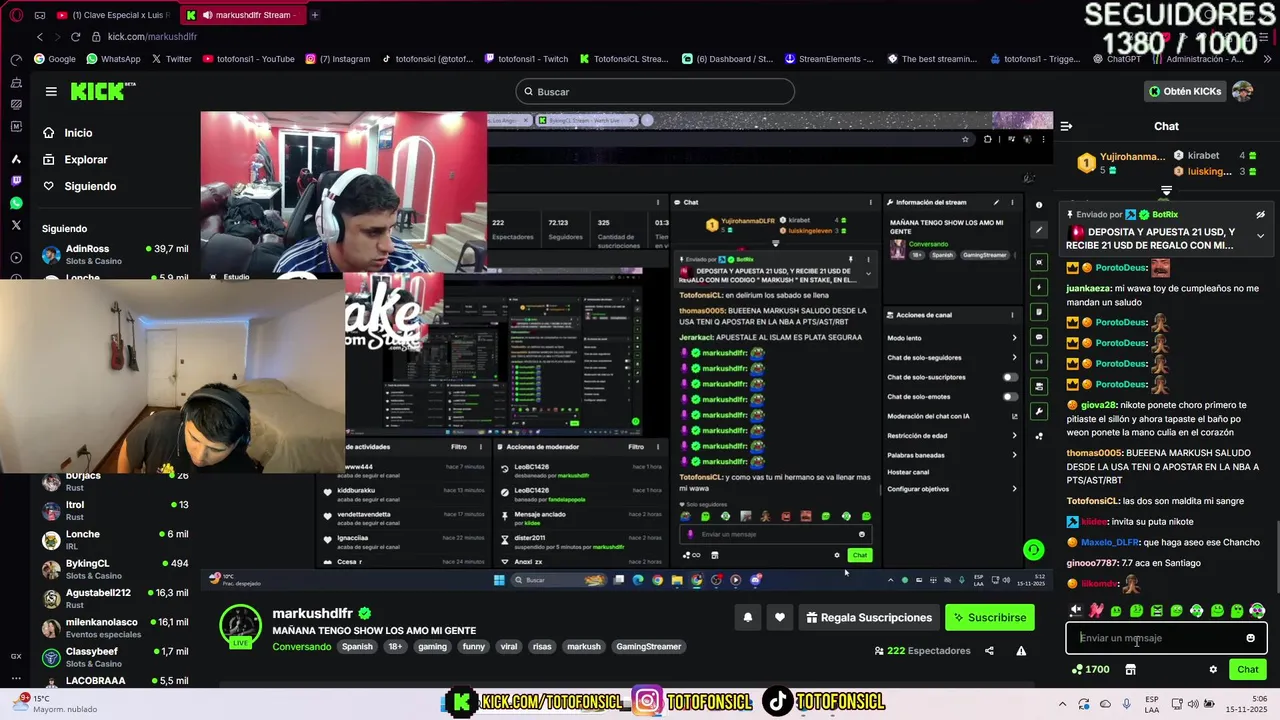Open Explorar in sidebar
The width and height of the screenshot is (1280, 720).
click(x=75, y=159)
